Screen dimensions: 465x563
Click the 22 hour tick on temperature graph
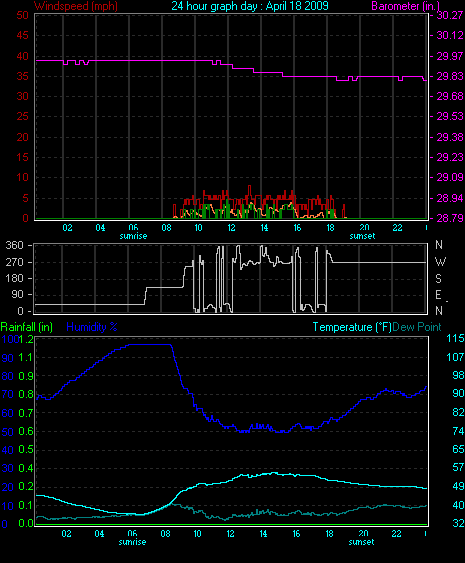coord(396,534)
